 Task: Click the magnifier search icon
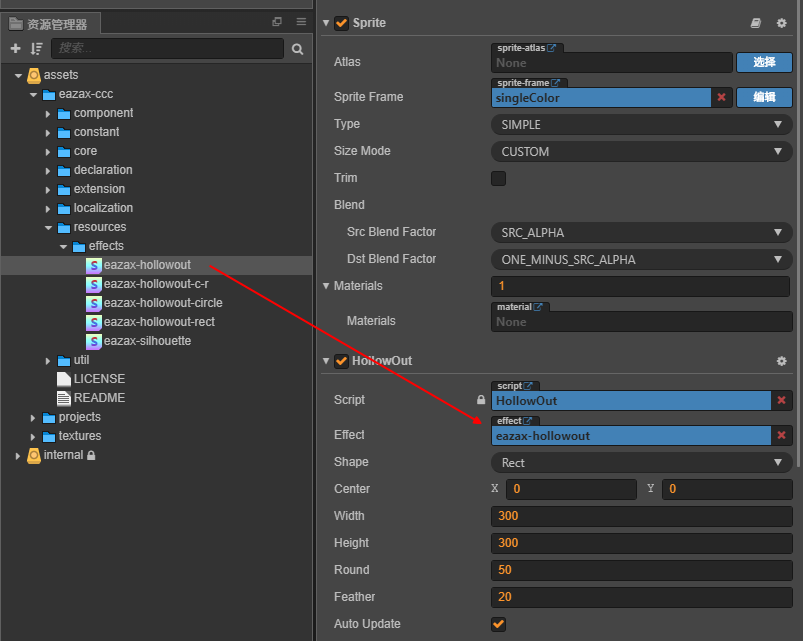tap(298, 49)
